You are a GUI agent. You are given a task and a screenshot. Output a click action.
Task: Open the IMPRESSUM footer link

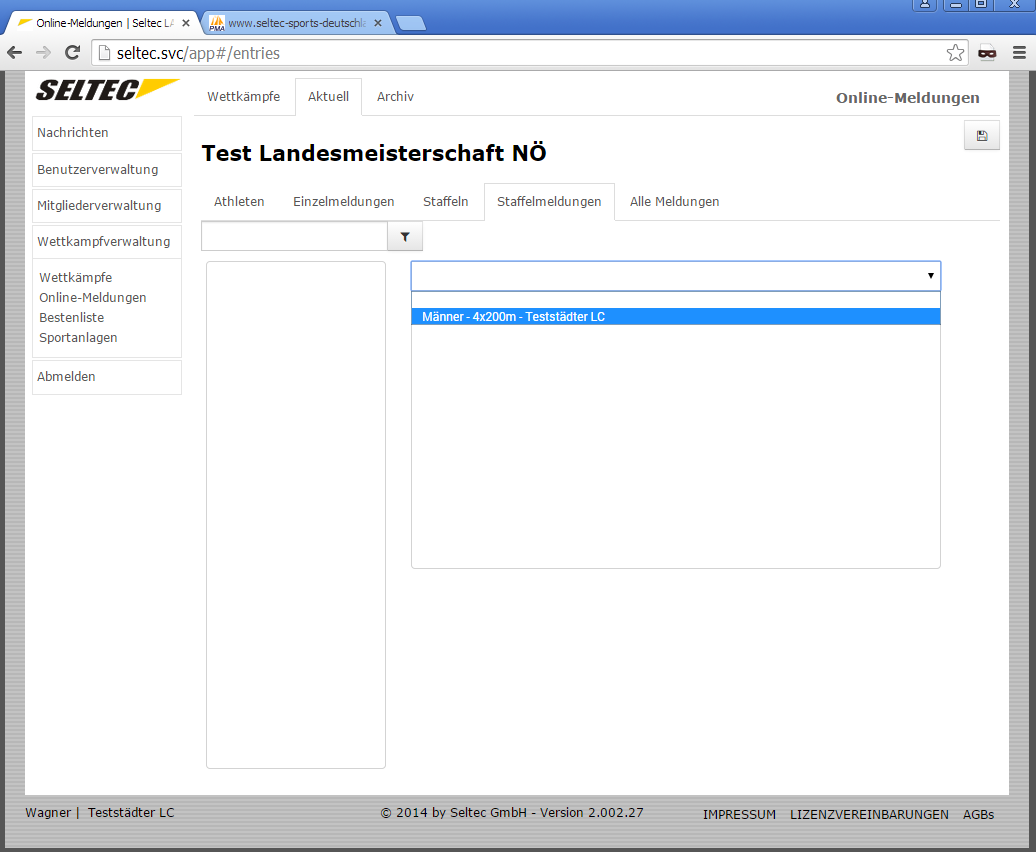click(739, 815)
